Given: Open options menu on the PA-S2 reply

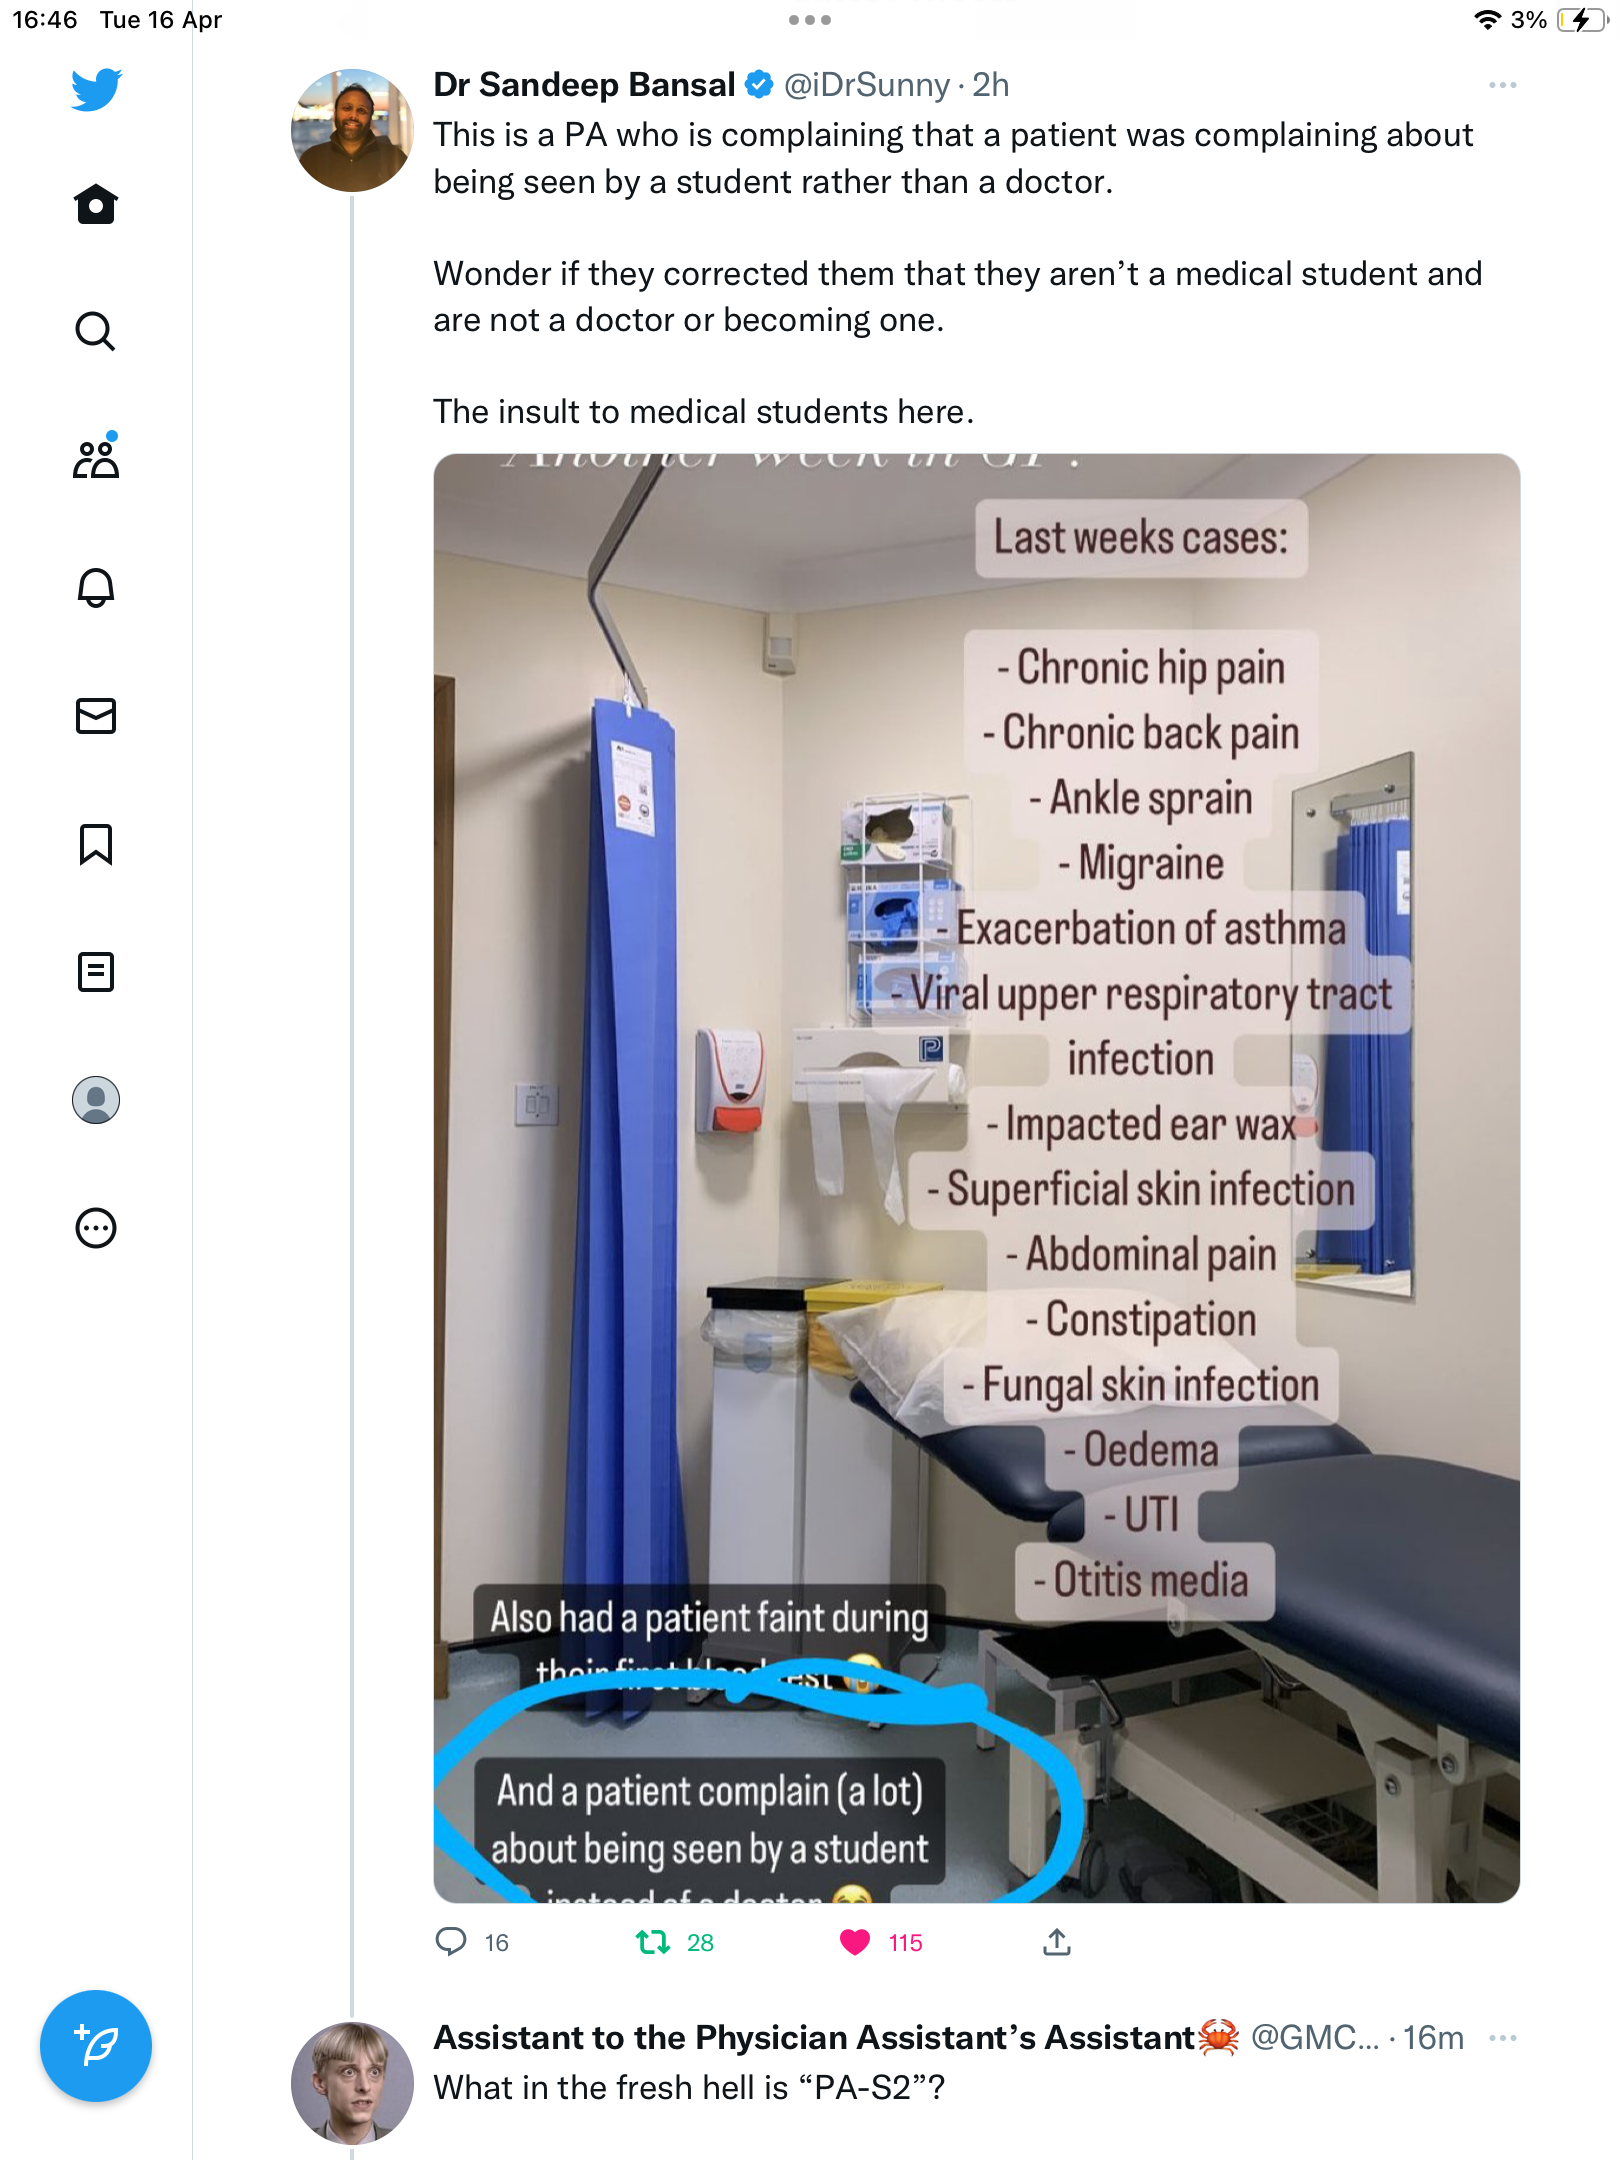Looking at the screenshot, I should click(x=1502, y=2038).
